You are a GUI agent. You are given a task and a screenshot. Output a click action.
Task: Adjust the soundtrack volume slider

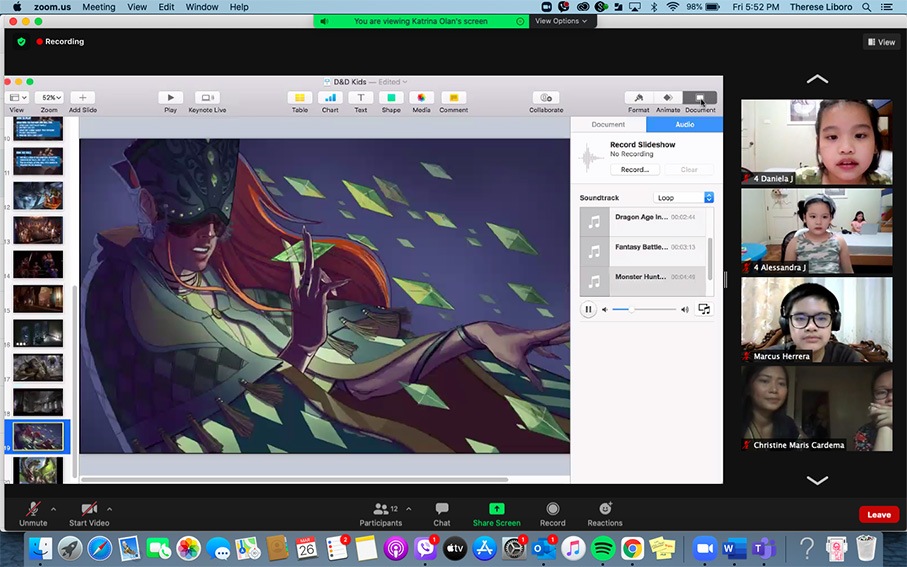coord(644,310)
